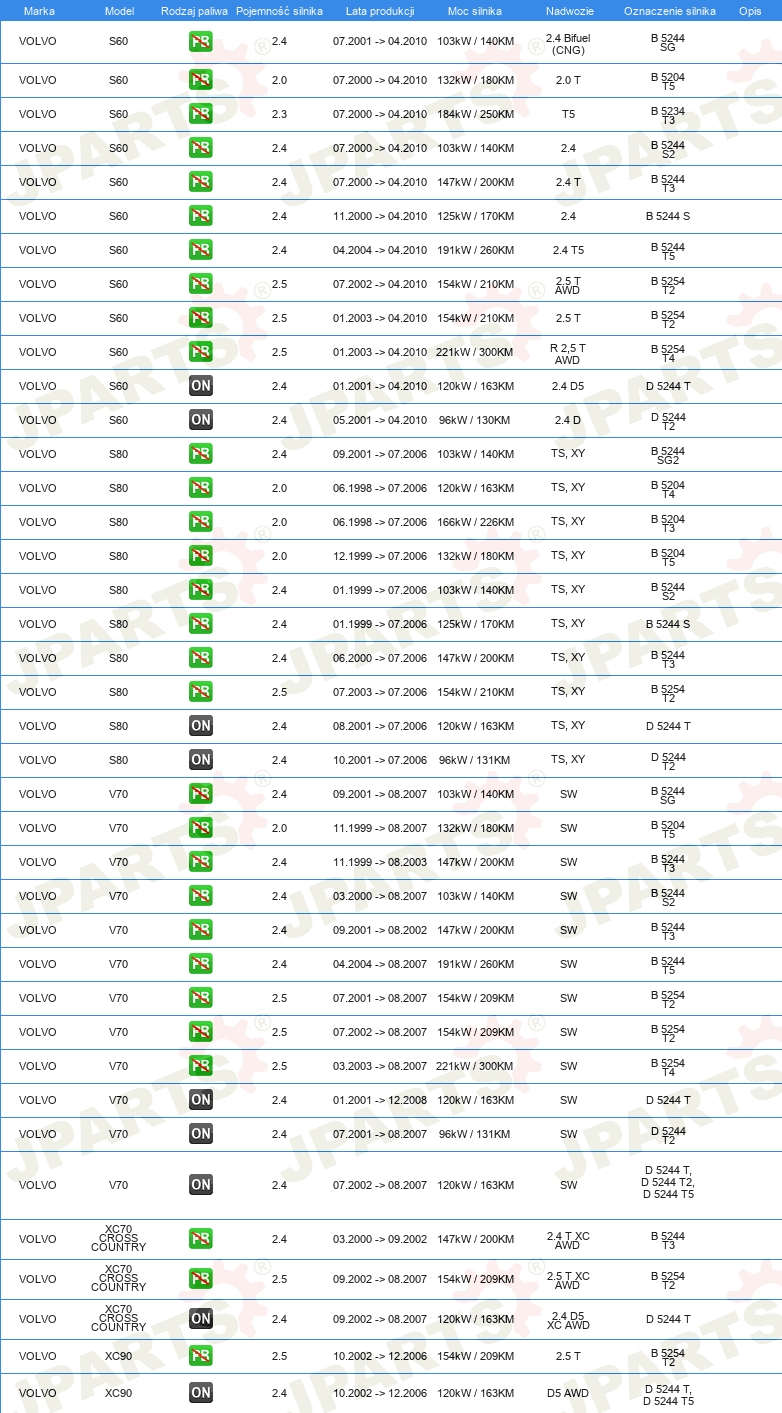Select the petrol icon in the V70 11.1999 -> 08.2003 row
This screenshot has width=782, height=1413.
201,862
